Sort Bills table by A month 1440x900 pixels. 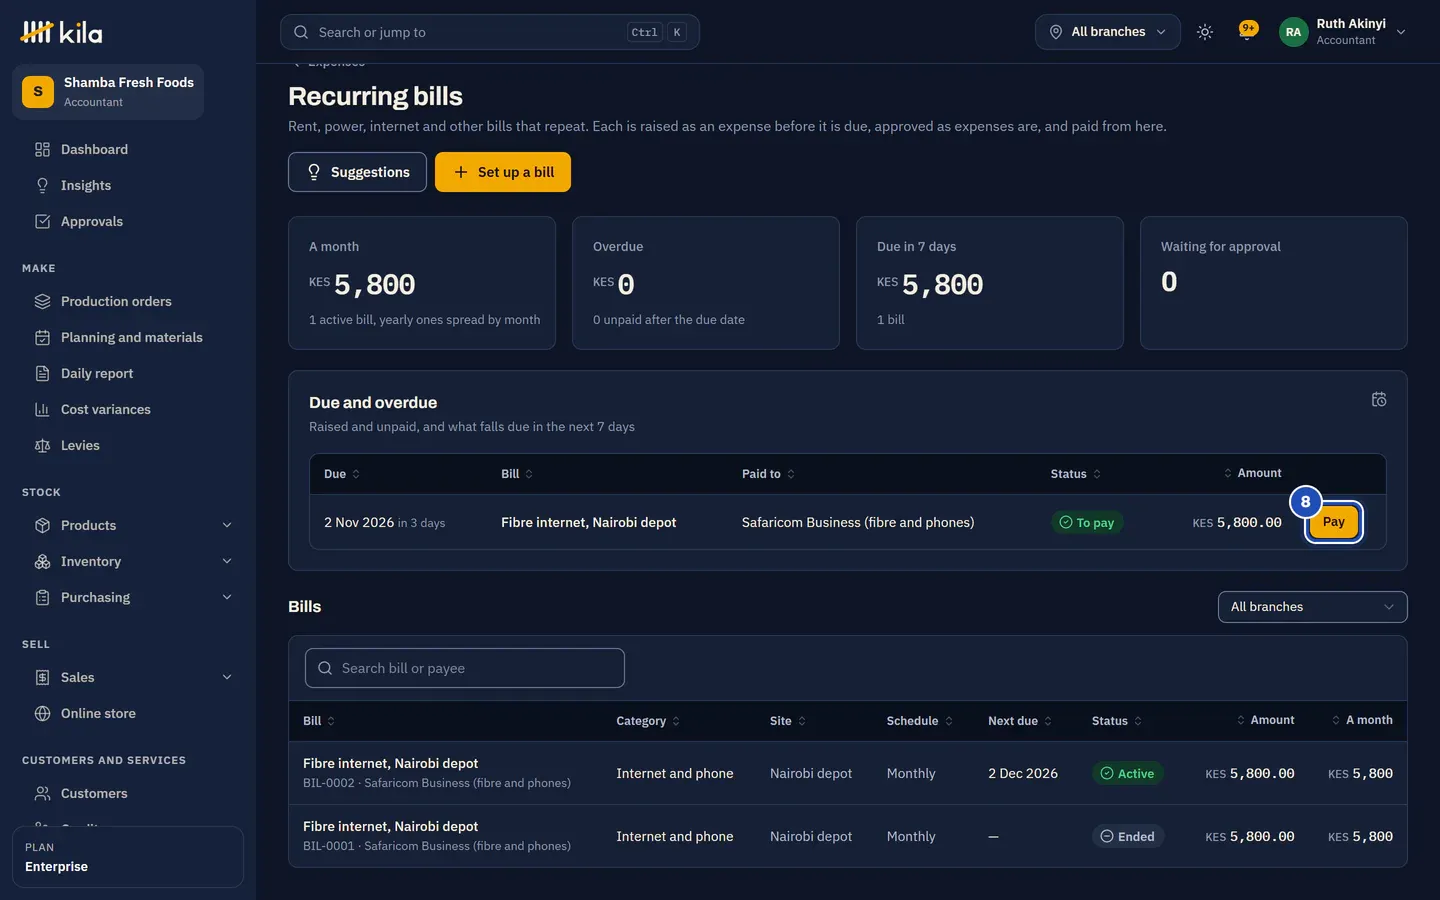click(x=1362, y=720)
